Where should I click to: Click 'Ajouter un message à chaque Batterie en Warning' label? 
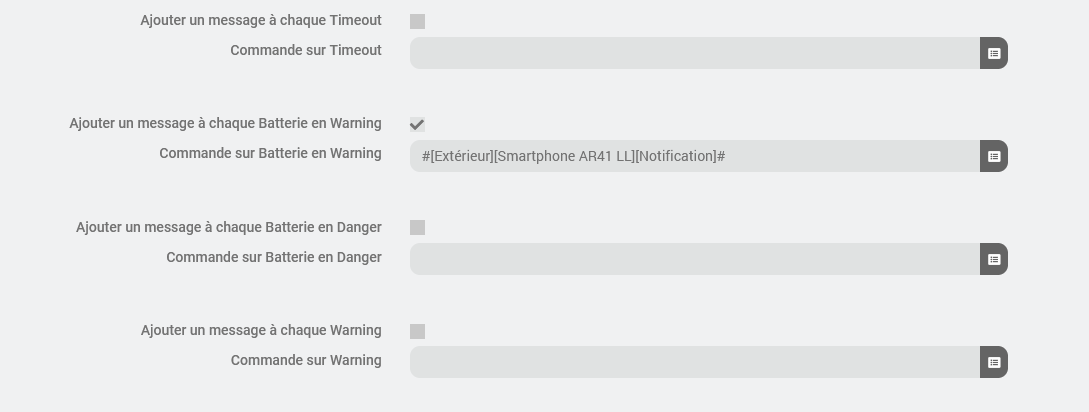tap(225, 123)
